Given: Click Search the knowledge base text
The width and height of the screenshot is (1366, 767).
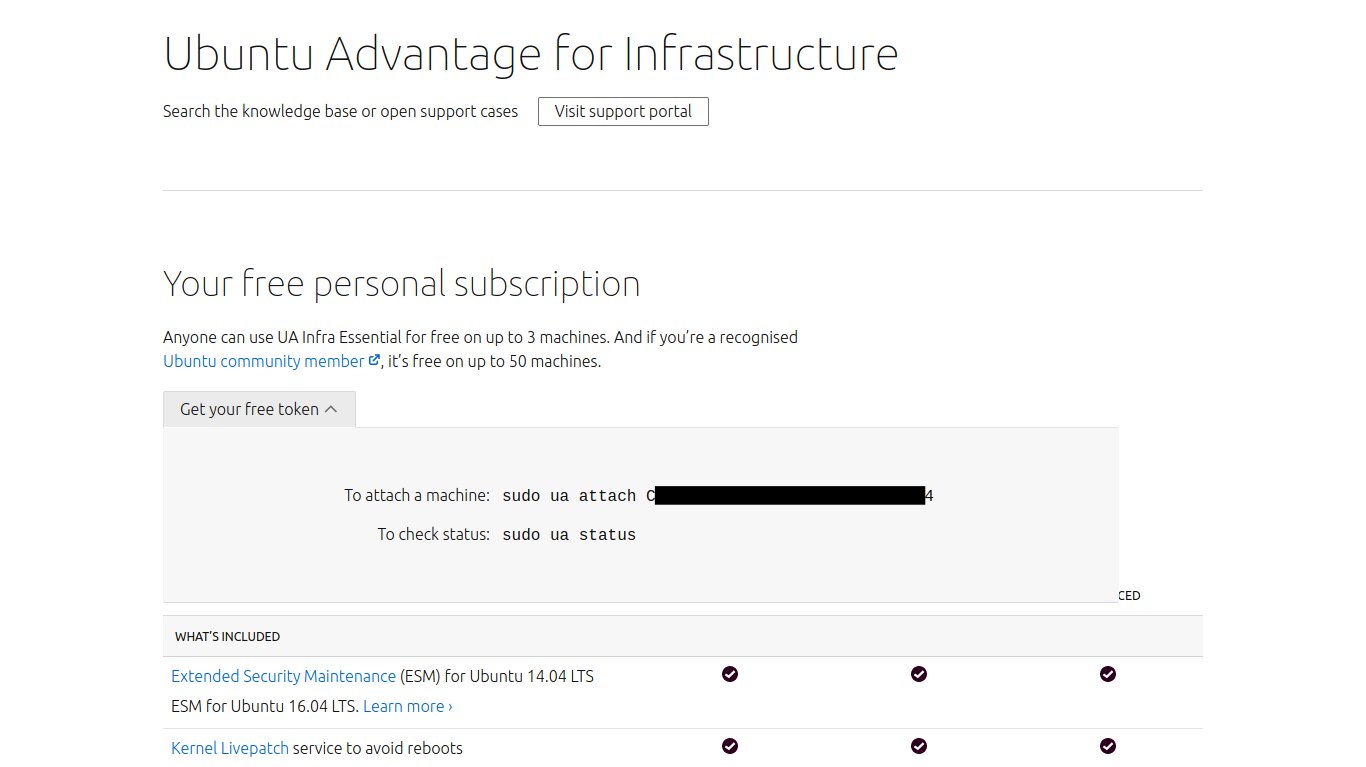Looking at the screenshot, I should click(341, 111).
